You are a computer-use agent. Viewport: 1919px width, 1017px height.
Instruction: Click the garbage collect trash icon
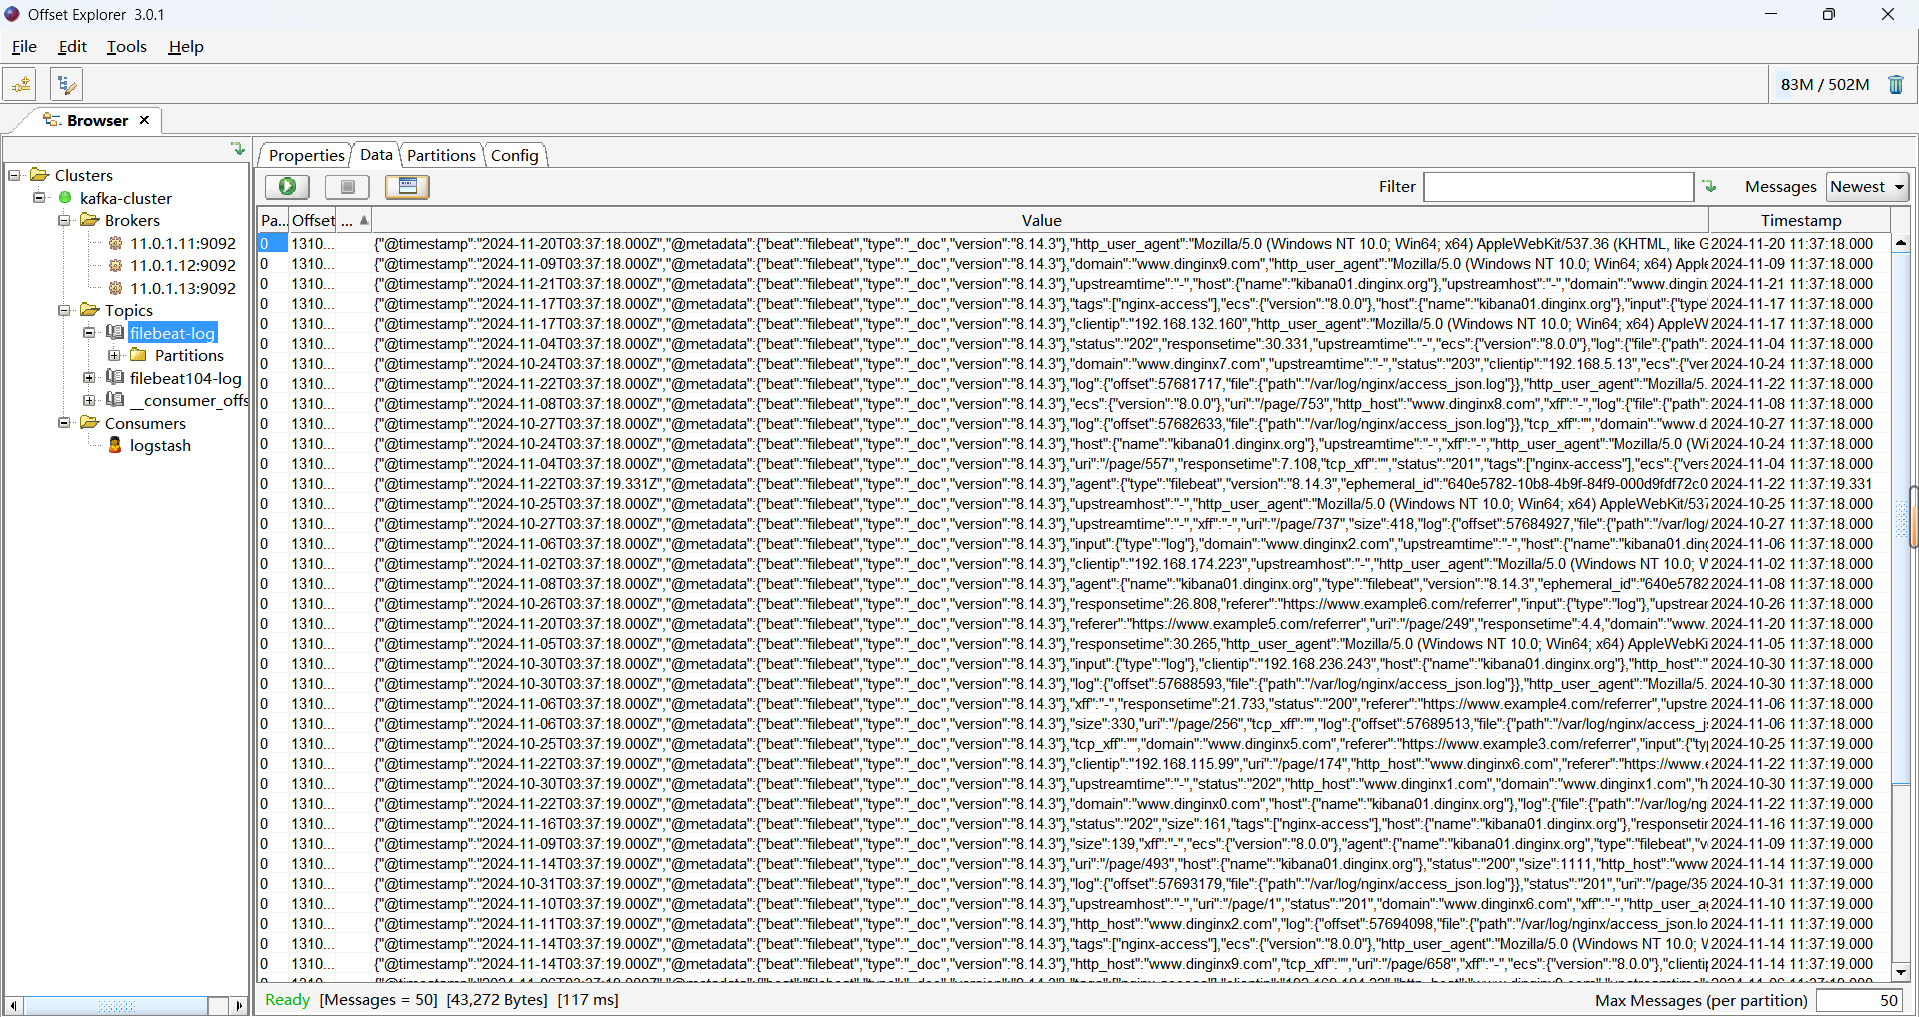click(1896, 85)
